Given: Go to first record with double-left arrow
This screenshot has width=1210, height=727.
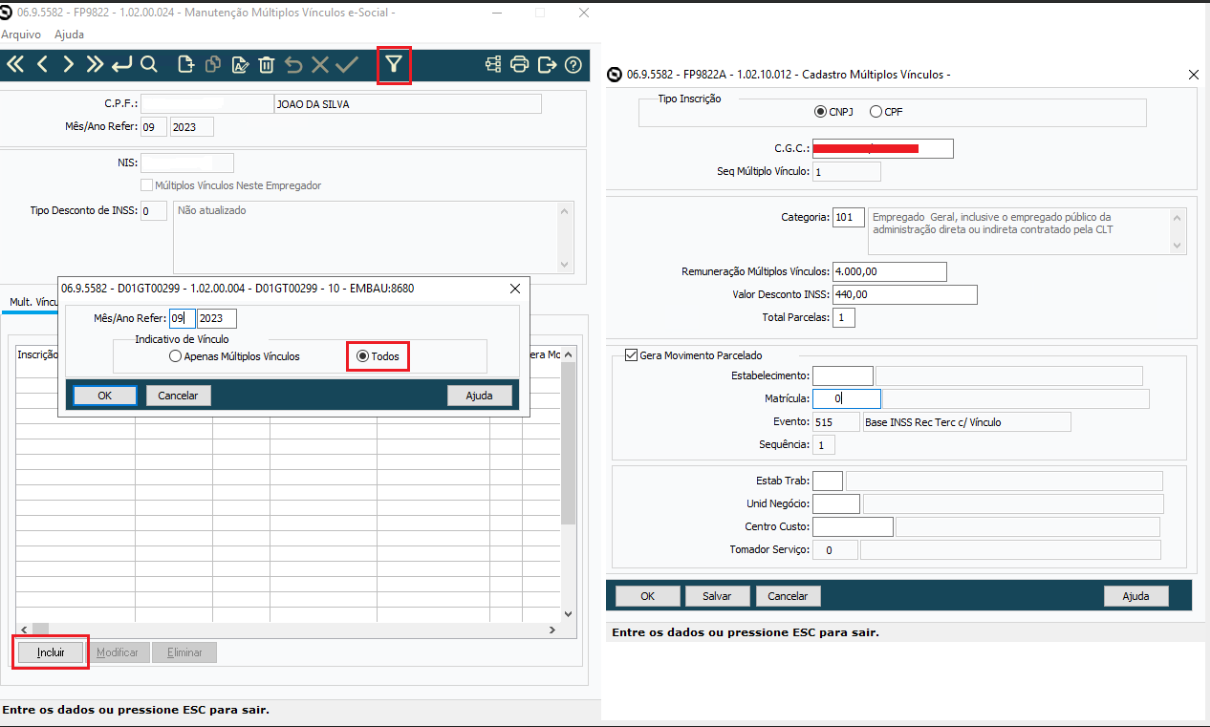Looking at the screenshot, I should pyautogui.click(x=15, y=65).
